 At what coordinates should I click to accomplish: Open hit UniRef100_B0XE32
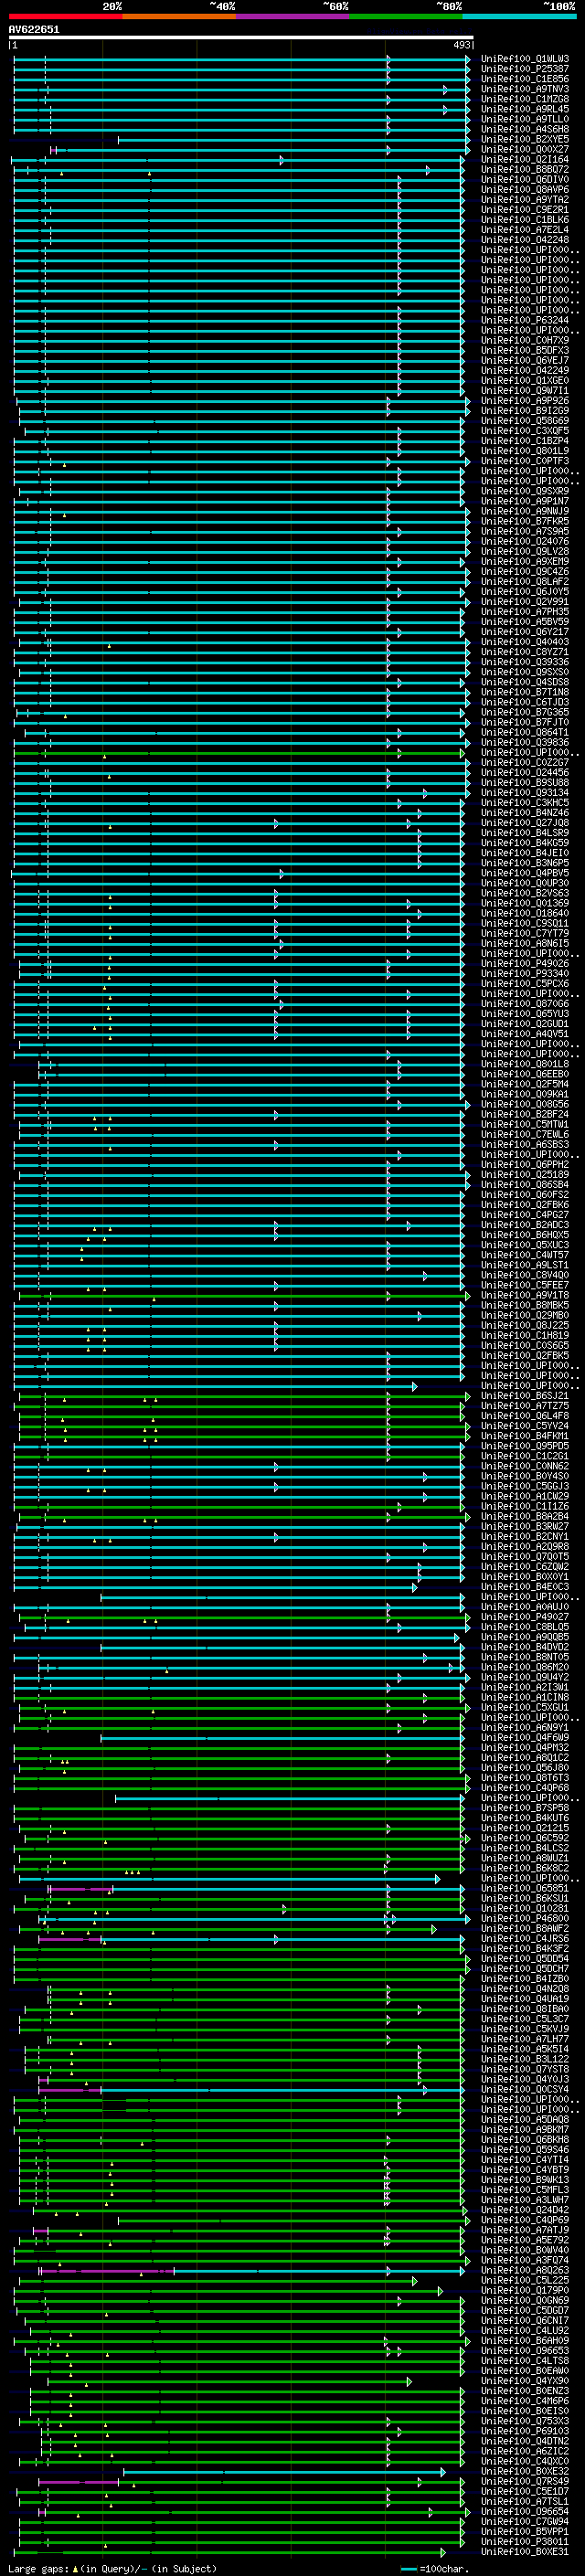click(x=525, y=2471)
